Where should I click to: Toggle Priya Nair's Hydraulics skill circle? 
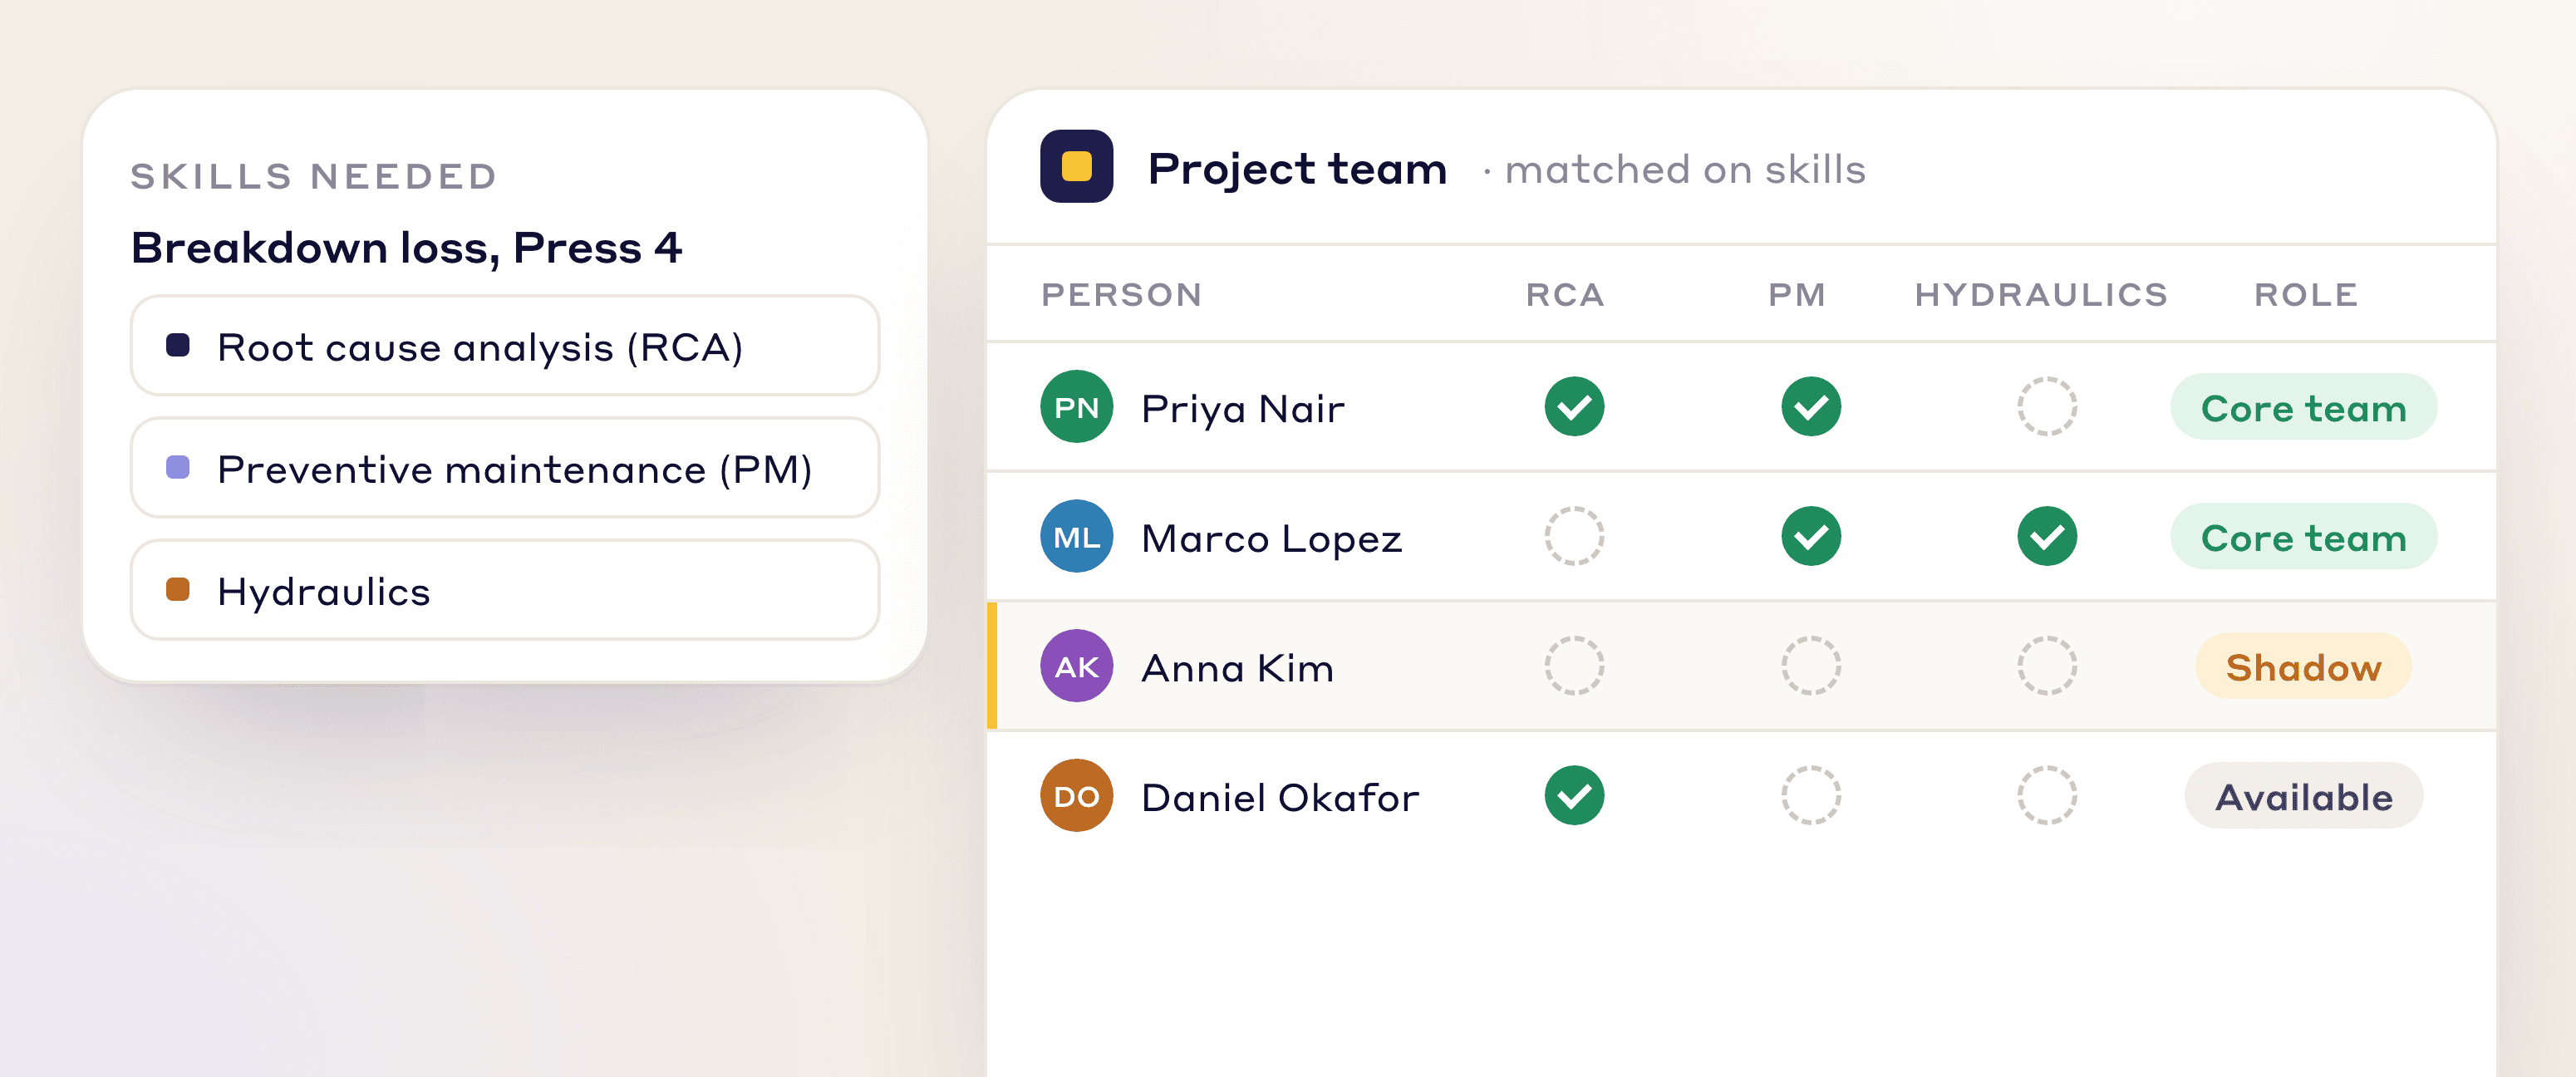(x=2046, y=407)
